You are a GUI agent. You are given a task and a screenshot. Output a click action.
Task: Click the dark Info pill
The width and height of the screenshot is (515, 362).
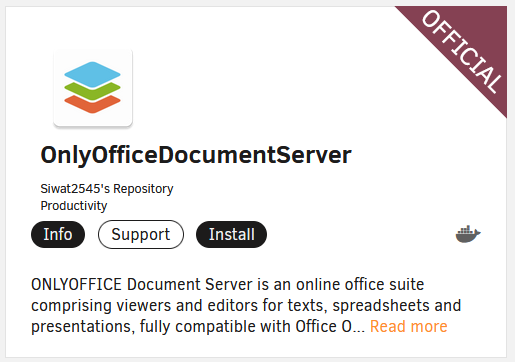click(x=58, y=234)
